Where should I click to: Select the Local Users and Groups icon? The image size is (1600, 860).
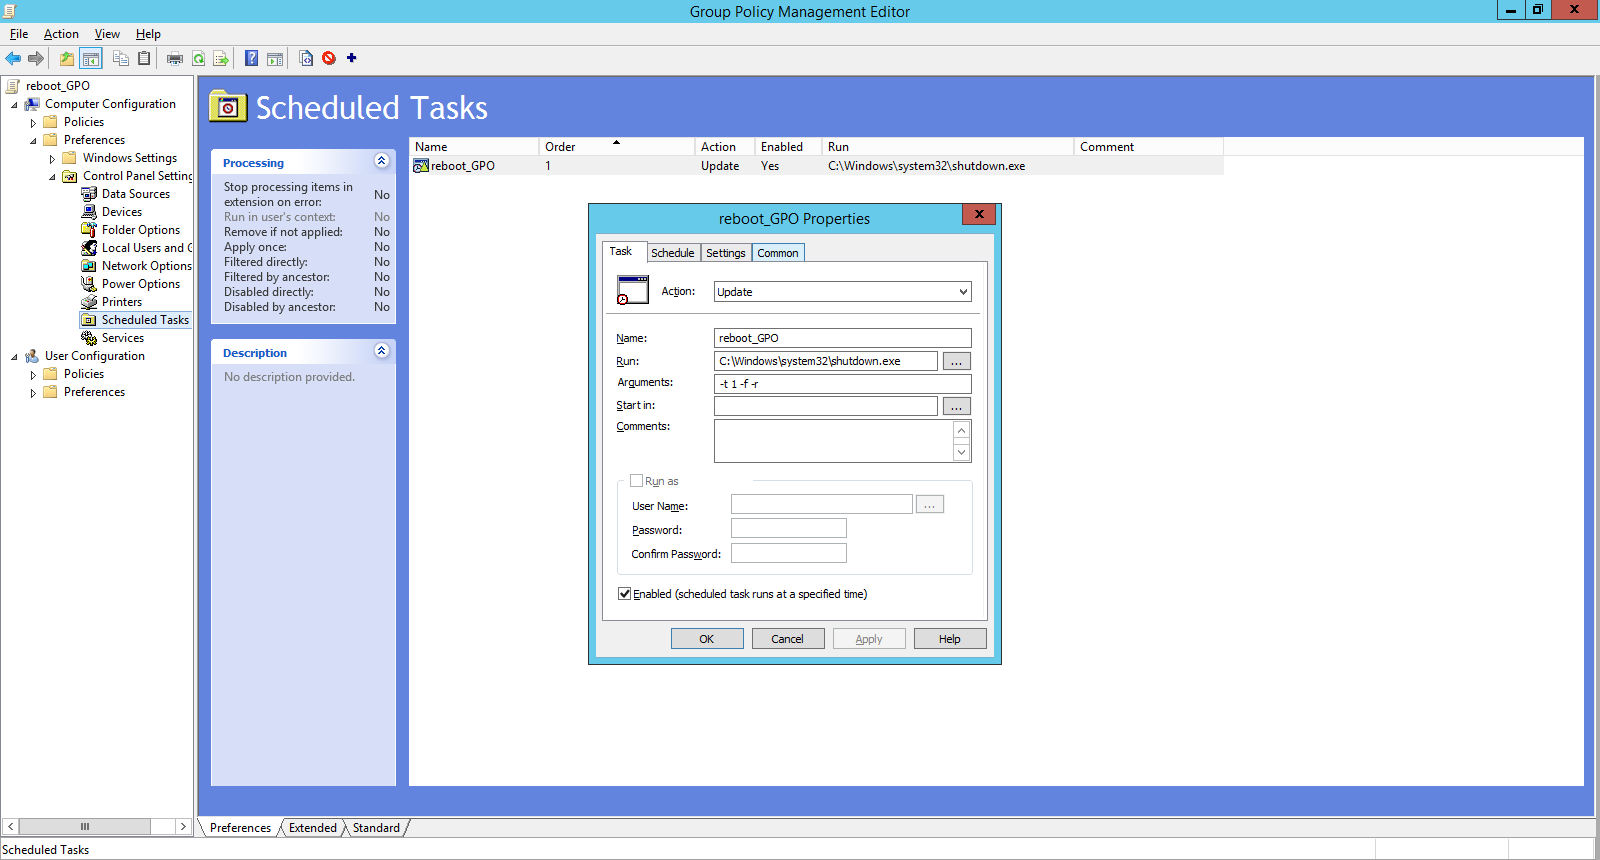click(x=89, y=248)
